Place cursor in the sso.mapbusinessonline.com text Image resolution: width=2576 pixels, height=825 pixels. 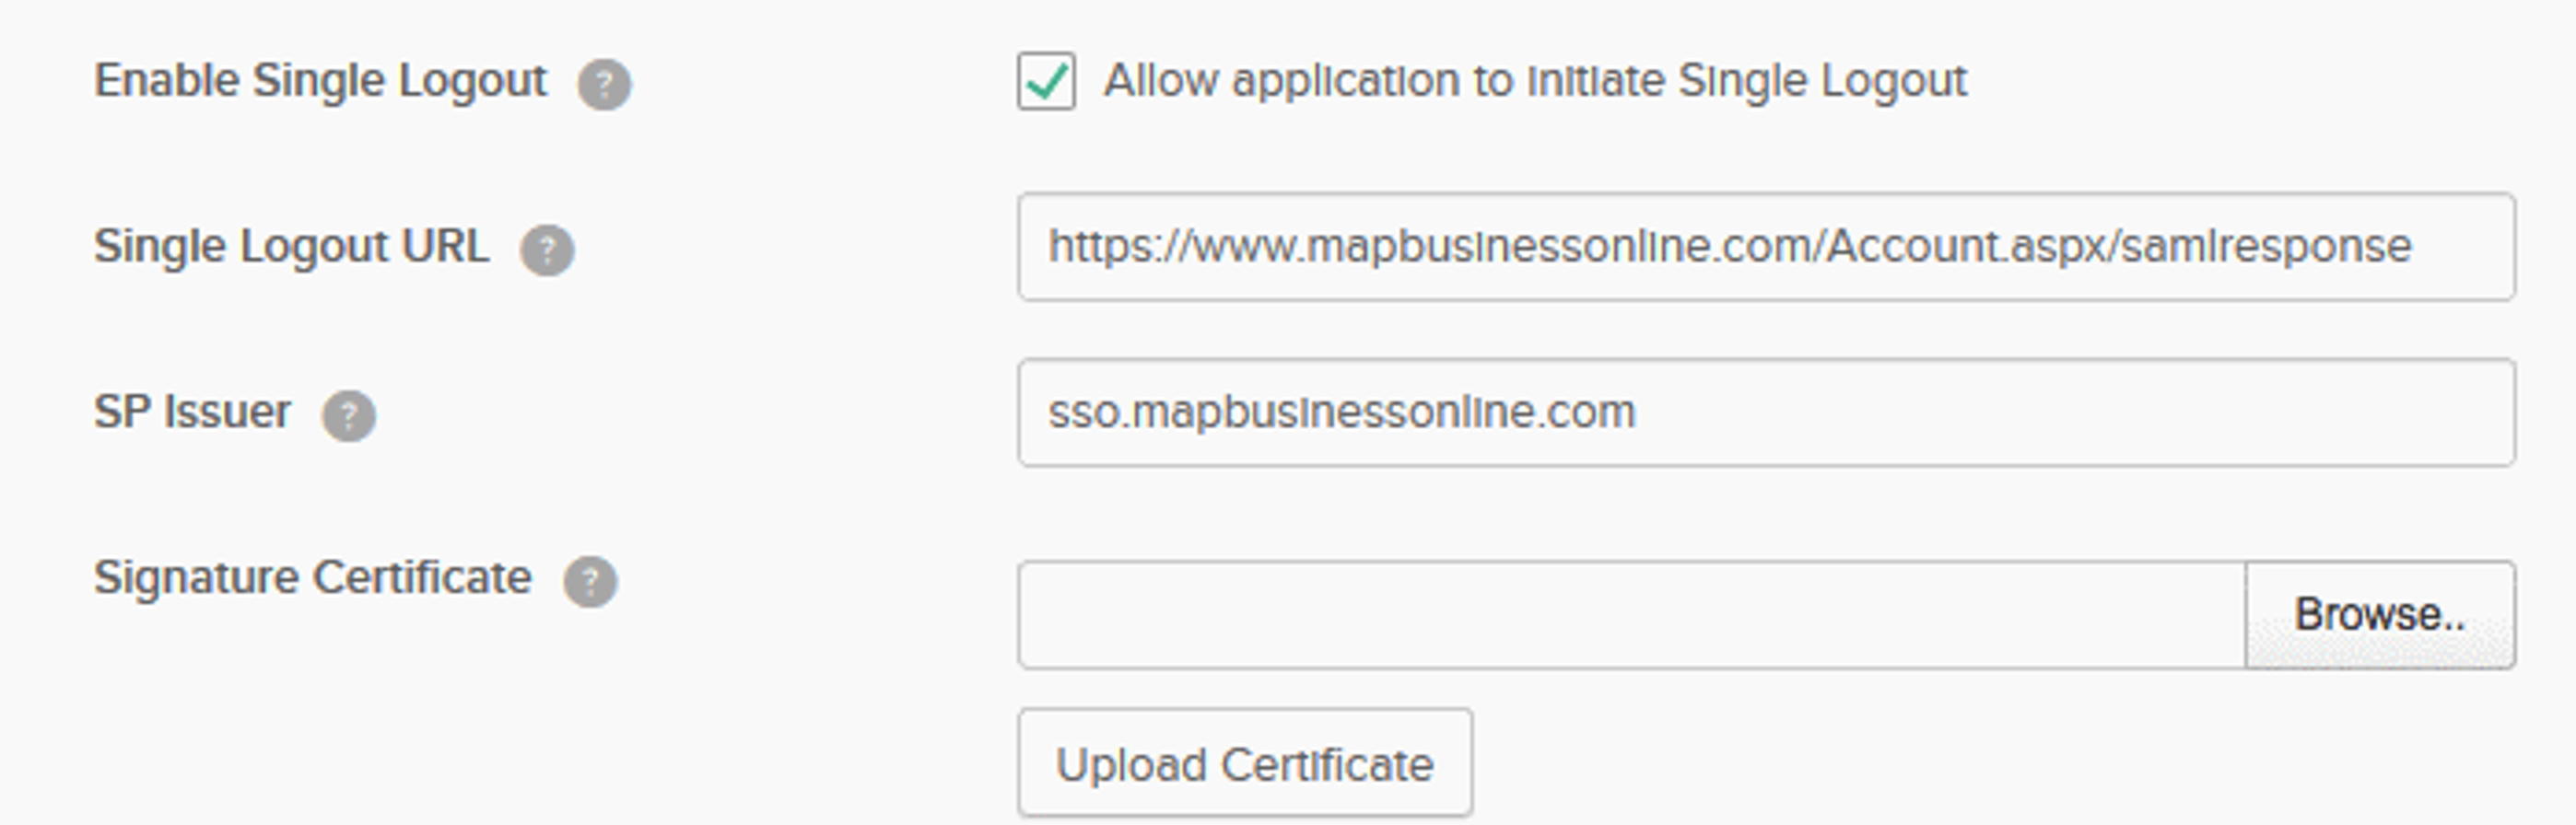1341,413
